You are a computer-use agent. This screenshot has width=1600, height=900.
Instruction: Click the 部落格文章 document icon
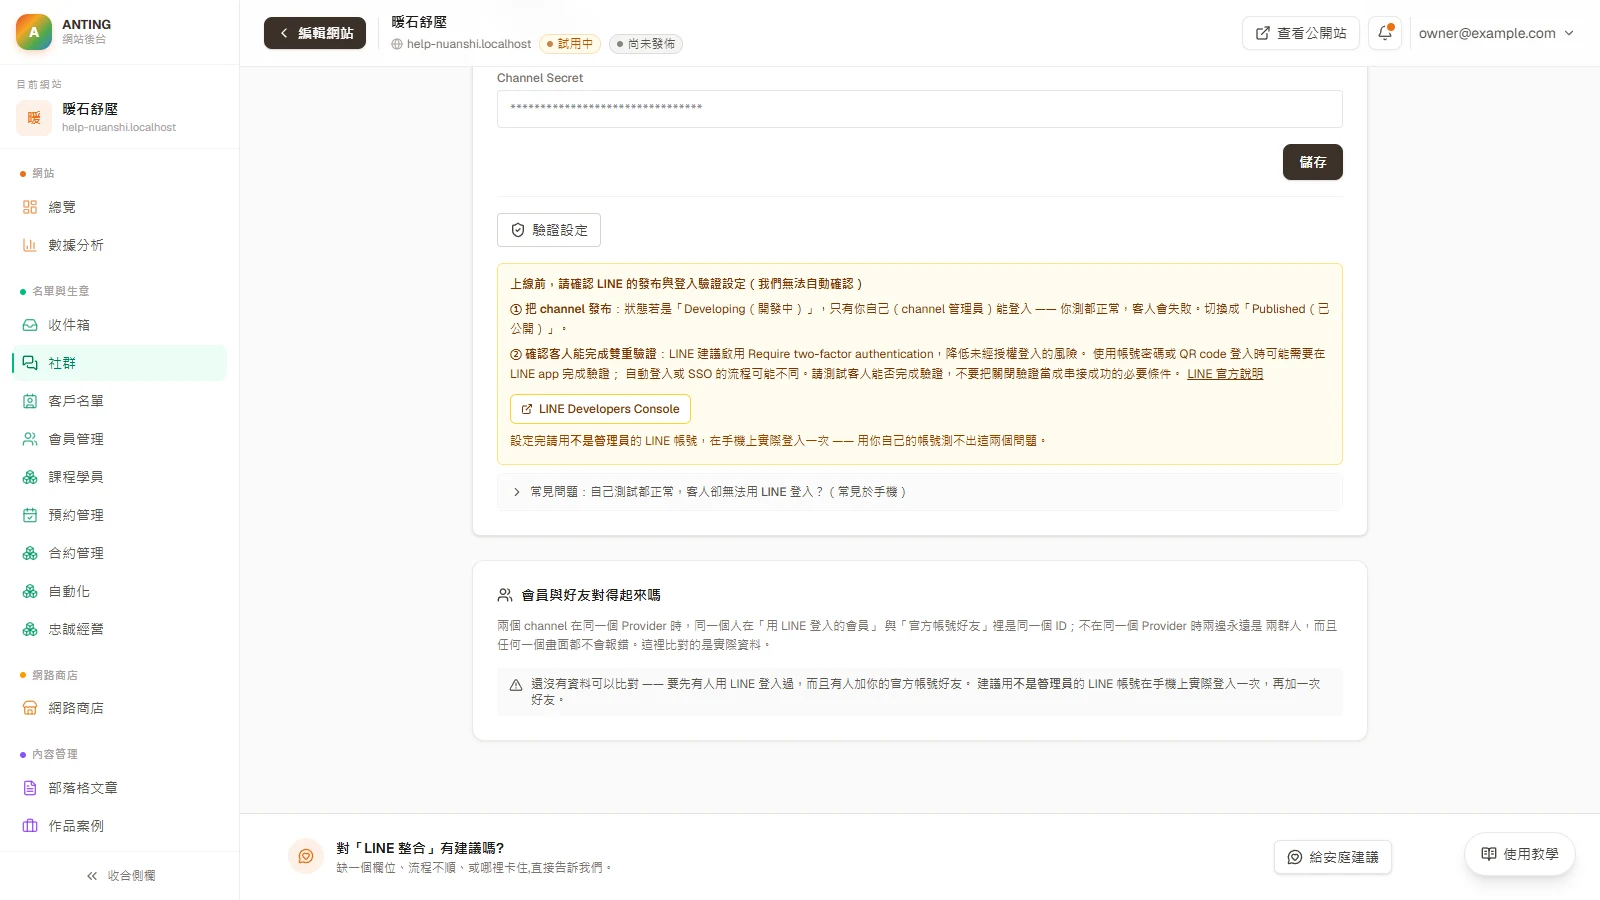pyautogui.click(x=30, y=788)
